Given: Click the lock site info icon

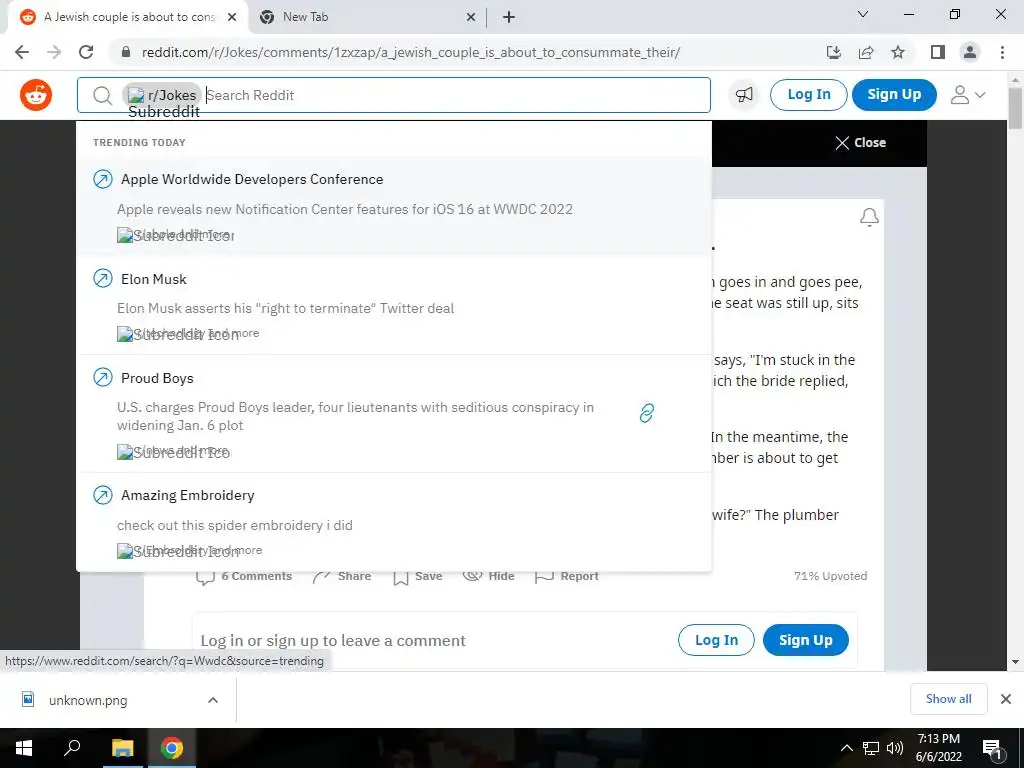Looking at the screenshot, I should (x=126, y=52).
